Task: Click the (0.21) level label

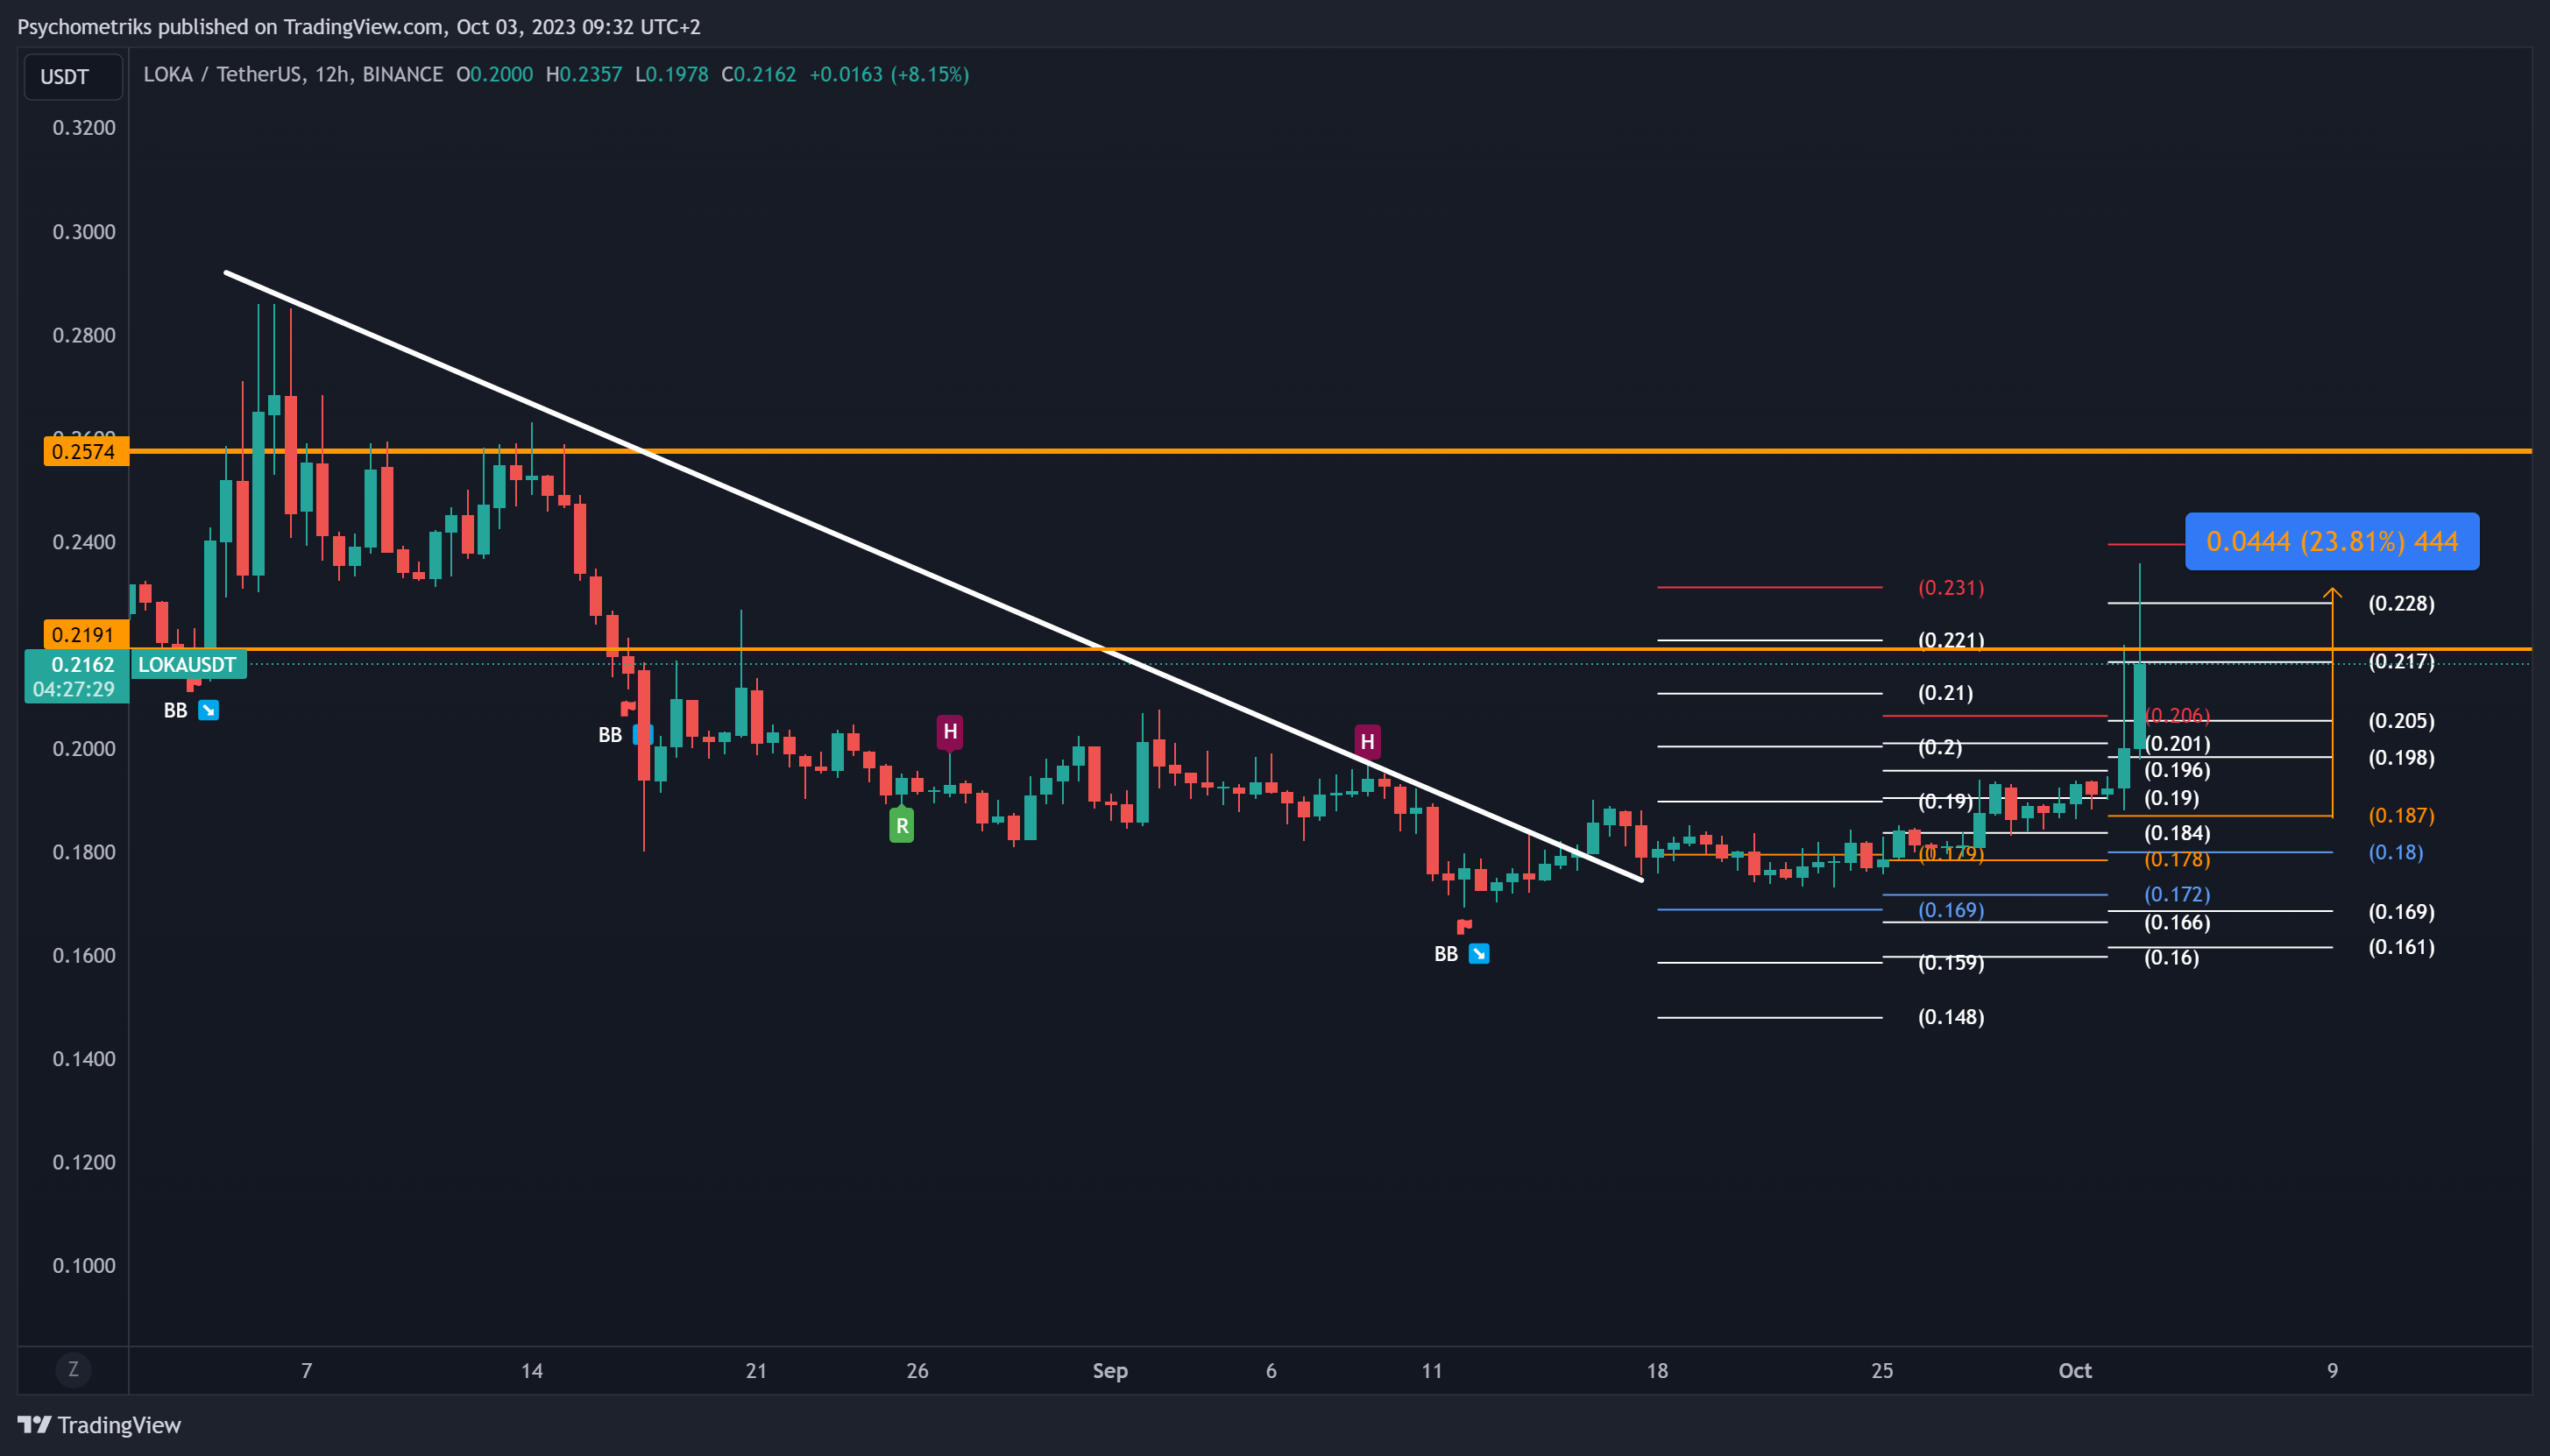Action: 1945,692
